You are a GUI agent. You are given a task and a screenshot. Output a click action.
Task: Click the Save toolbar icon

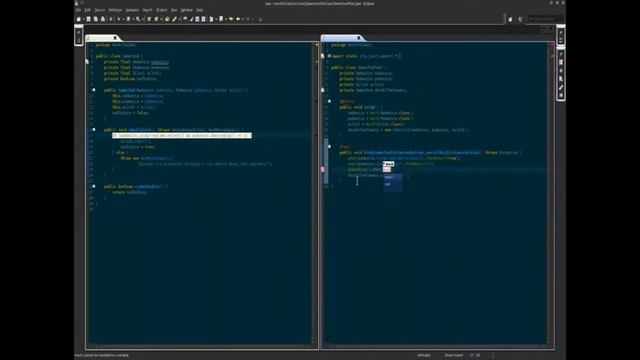click(x=89, y=19)
